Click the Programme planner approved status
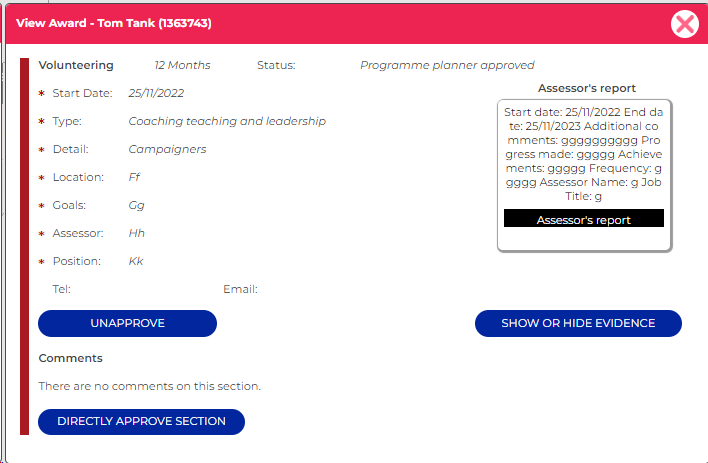Viewport: 708px width, 463px height. pos(447,65)
